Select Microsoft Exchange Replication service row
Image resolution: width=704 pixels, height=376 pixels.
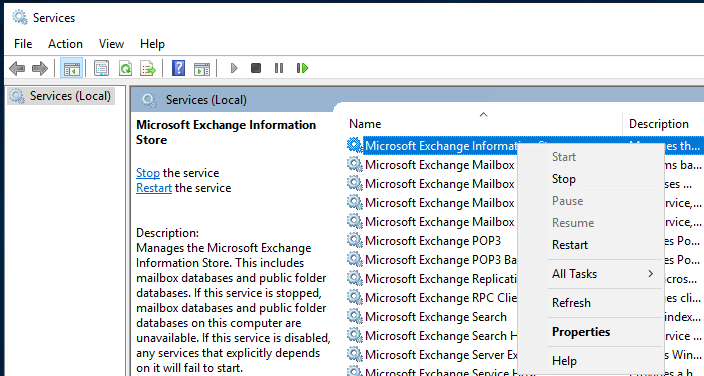[440, 279]
